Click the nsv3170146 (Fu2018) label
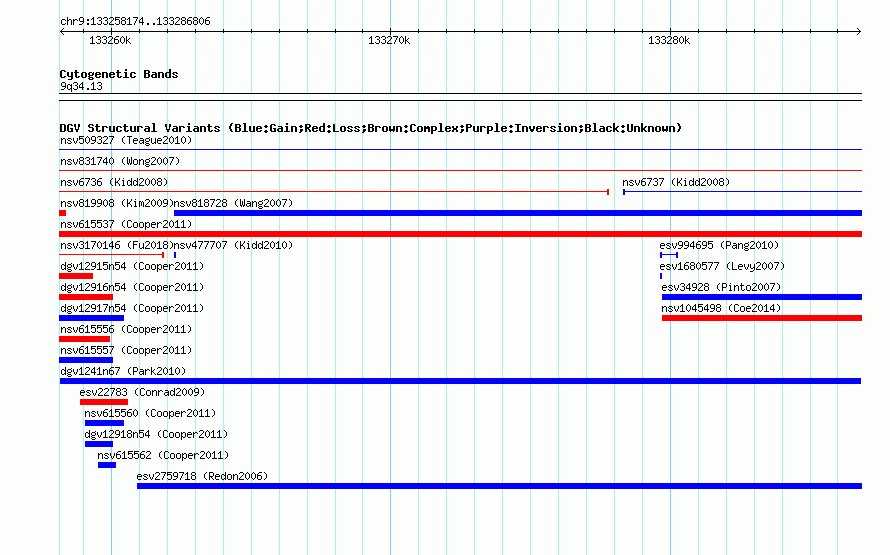 (x=116, y=245)
